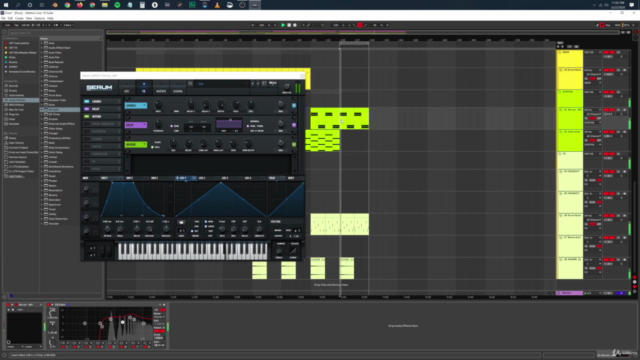
Task: Click Add Folder in browser Places
Action: (16, 176)
